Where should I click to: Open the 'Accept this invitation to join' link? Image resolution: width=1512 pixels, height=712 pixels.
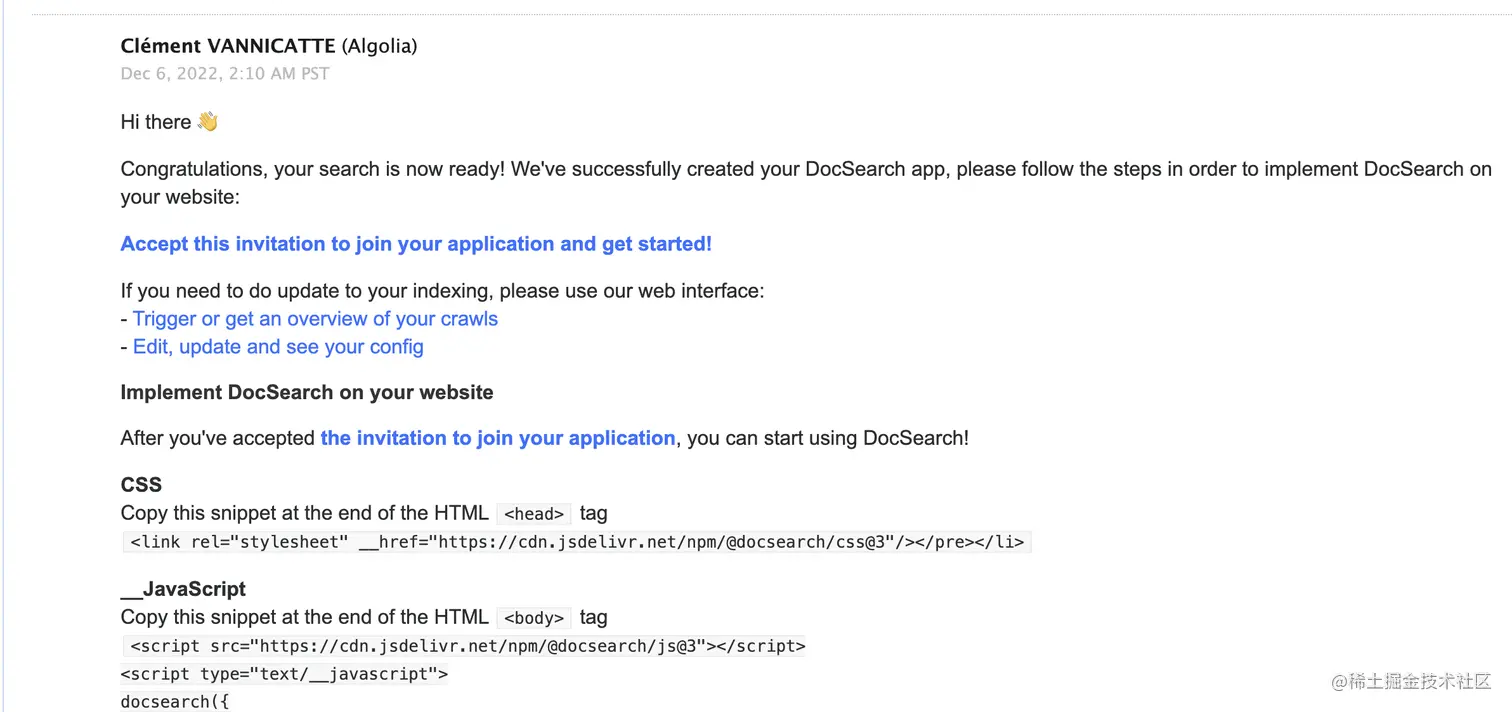pyautogui.click(x=416, y=244)
